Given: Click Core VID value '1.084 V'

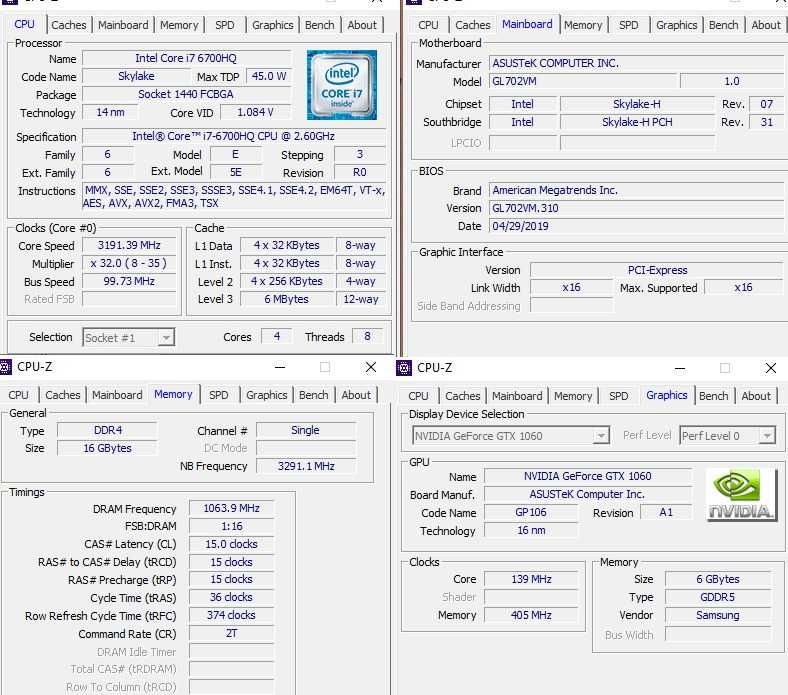Looking at the screenshot, I should pos(255,112).
